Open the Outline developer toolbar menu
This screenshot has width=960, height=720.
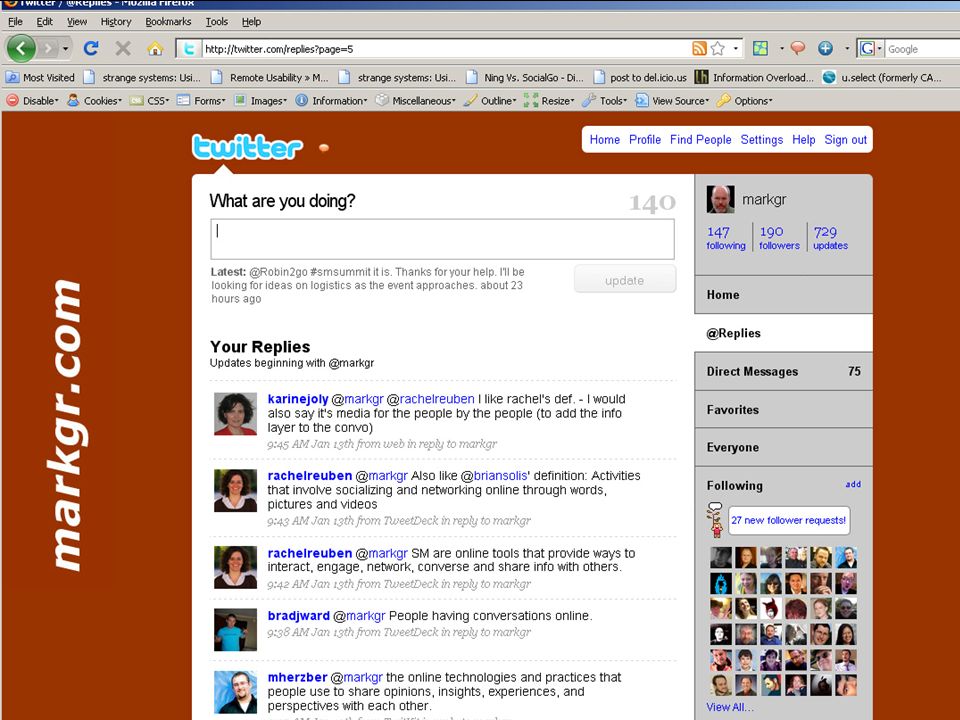(x=490, y=100)
